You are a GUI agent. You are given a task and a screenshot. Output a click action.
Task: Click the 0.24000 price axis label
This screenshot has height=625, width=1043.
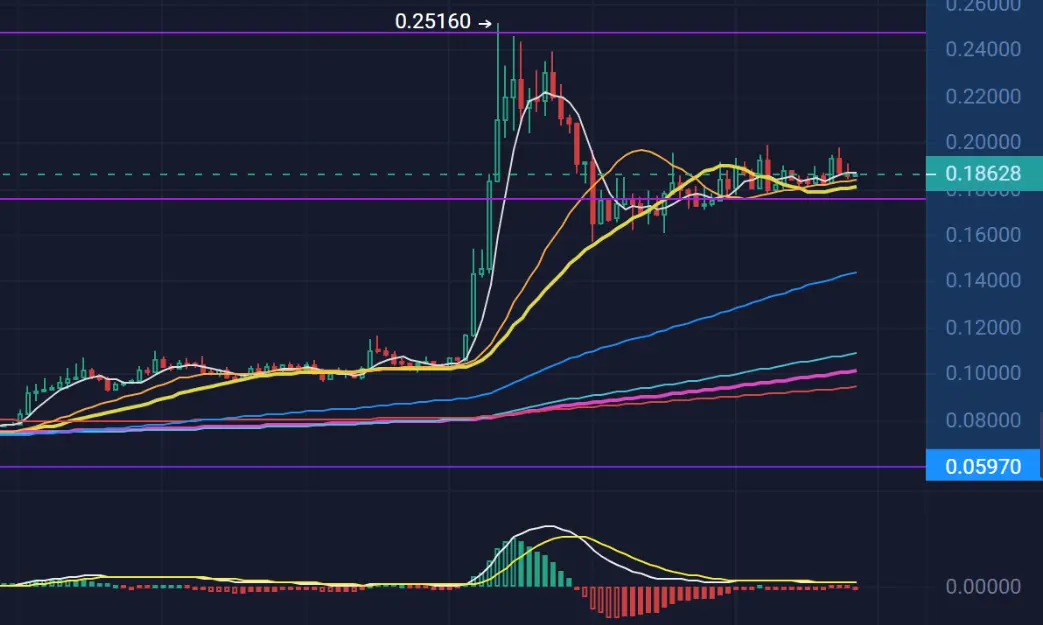click(983, 49)
